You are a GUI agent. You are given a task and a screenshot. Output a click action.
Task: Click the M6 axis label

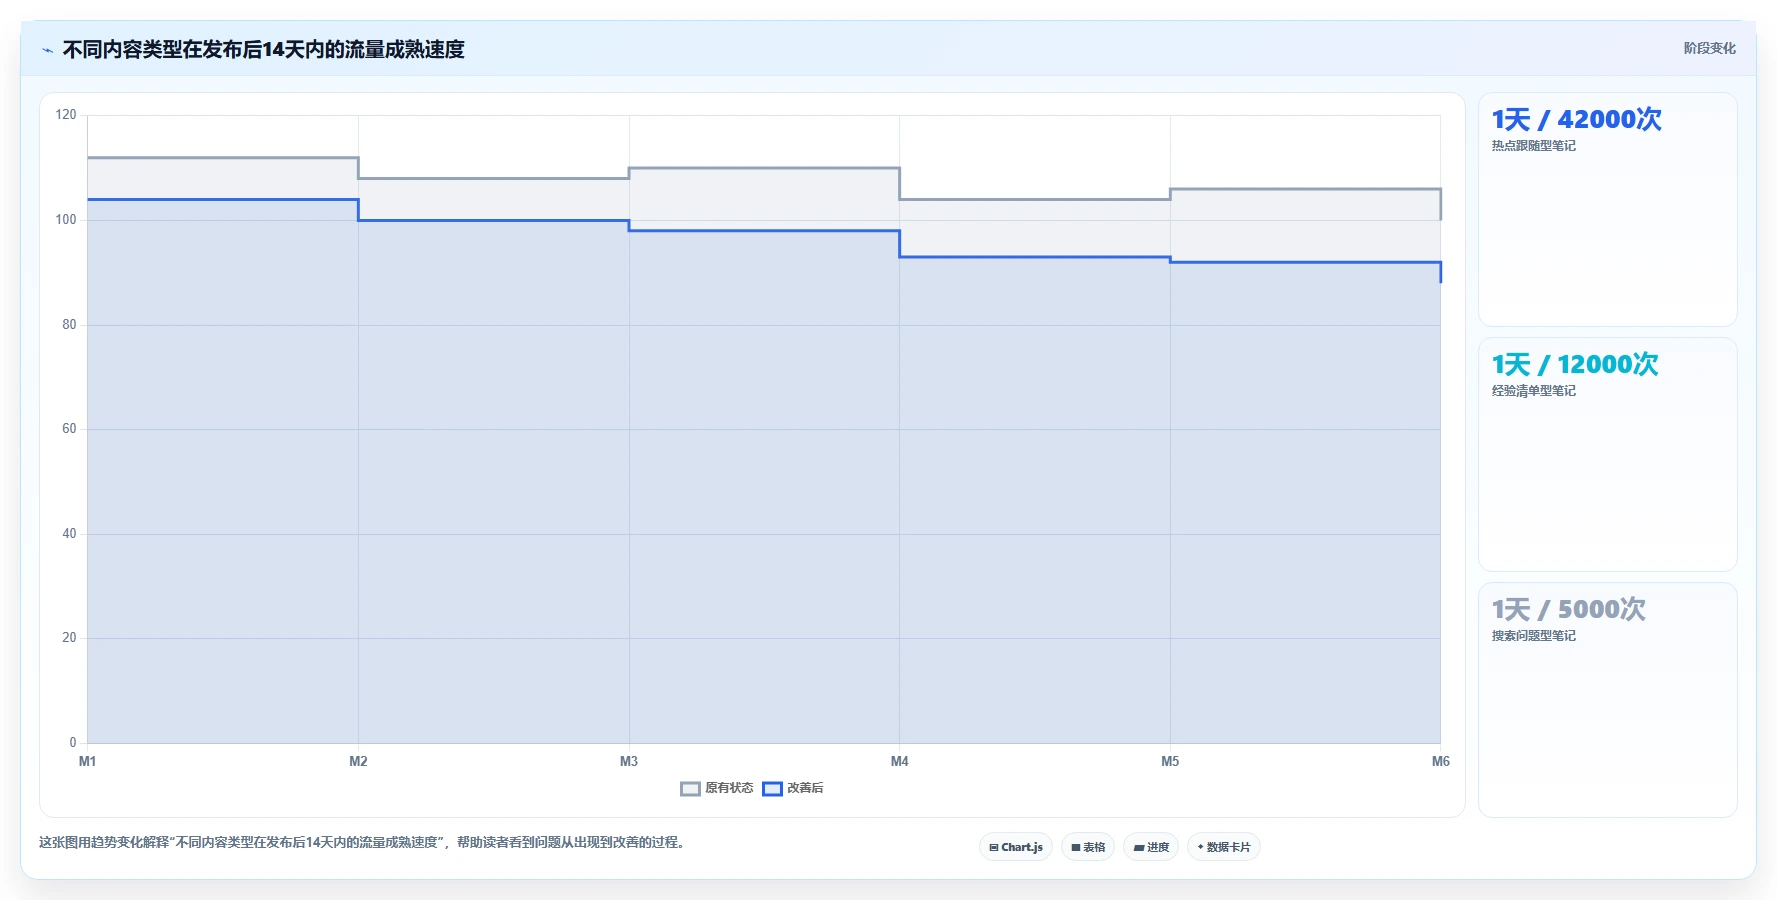1440,761
